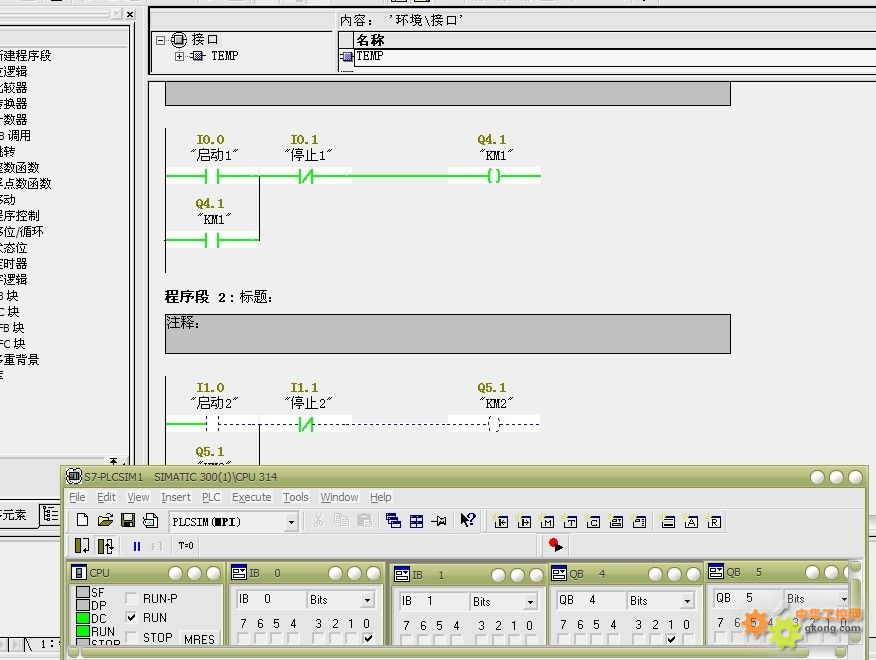Insert a generic variable window

click(616, 521)
